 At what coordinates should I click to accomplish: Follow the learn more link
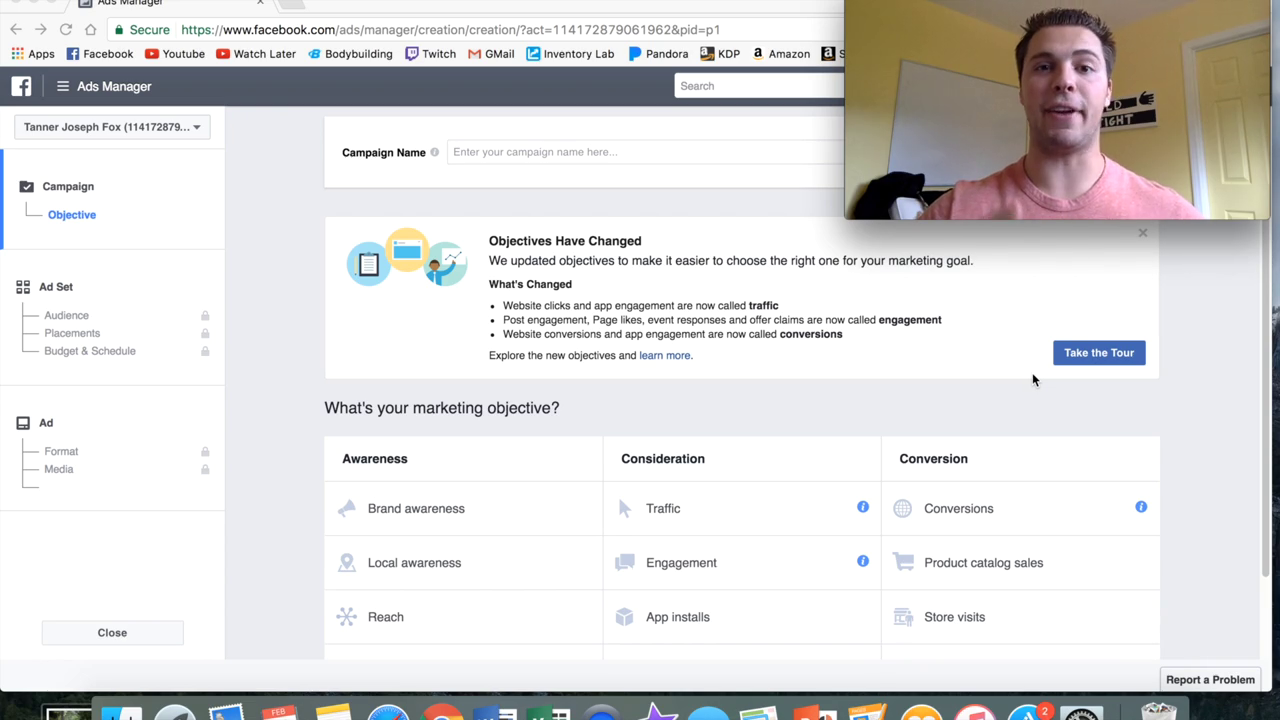pyautogui.click(x=664, y=356)
